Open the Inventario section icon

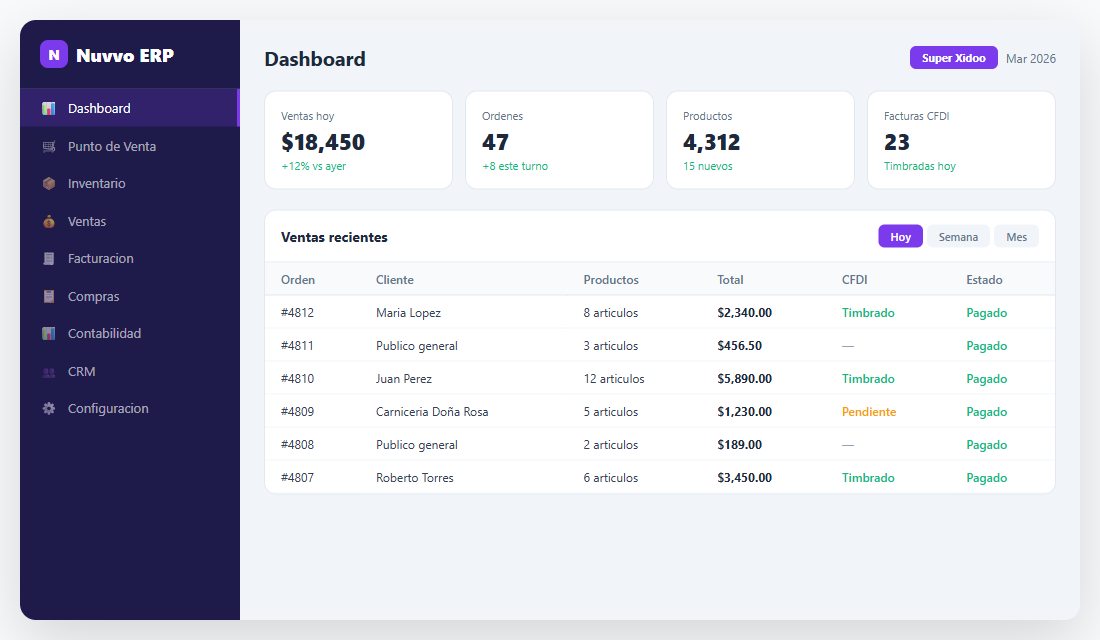click(x=47, y=183)
